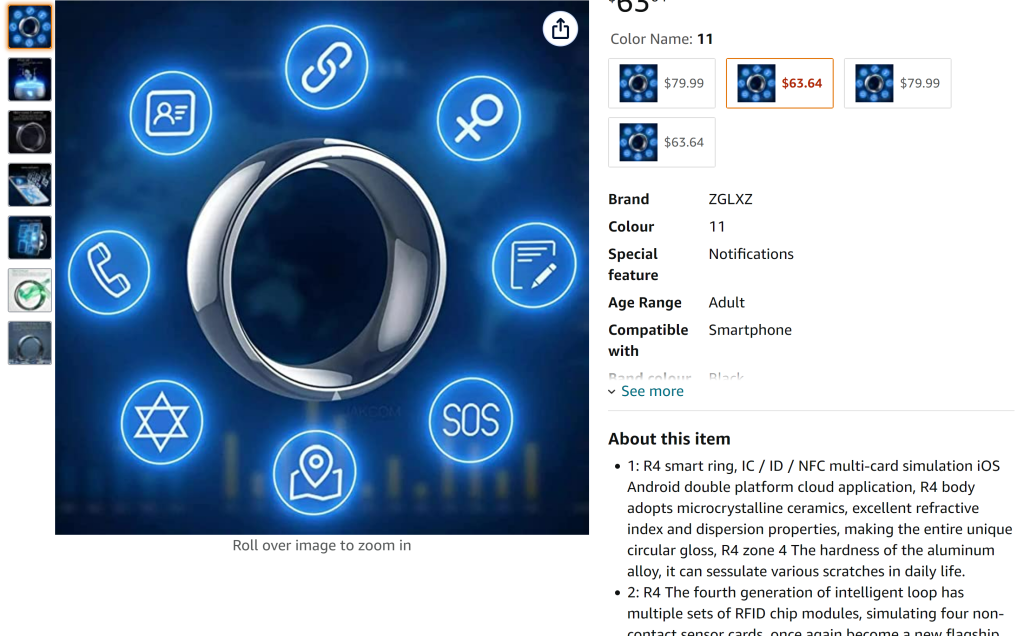This screenshot has width=1024, height=636.
Task: Expand product details with See more
Action: click(652, 391)
